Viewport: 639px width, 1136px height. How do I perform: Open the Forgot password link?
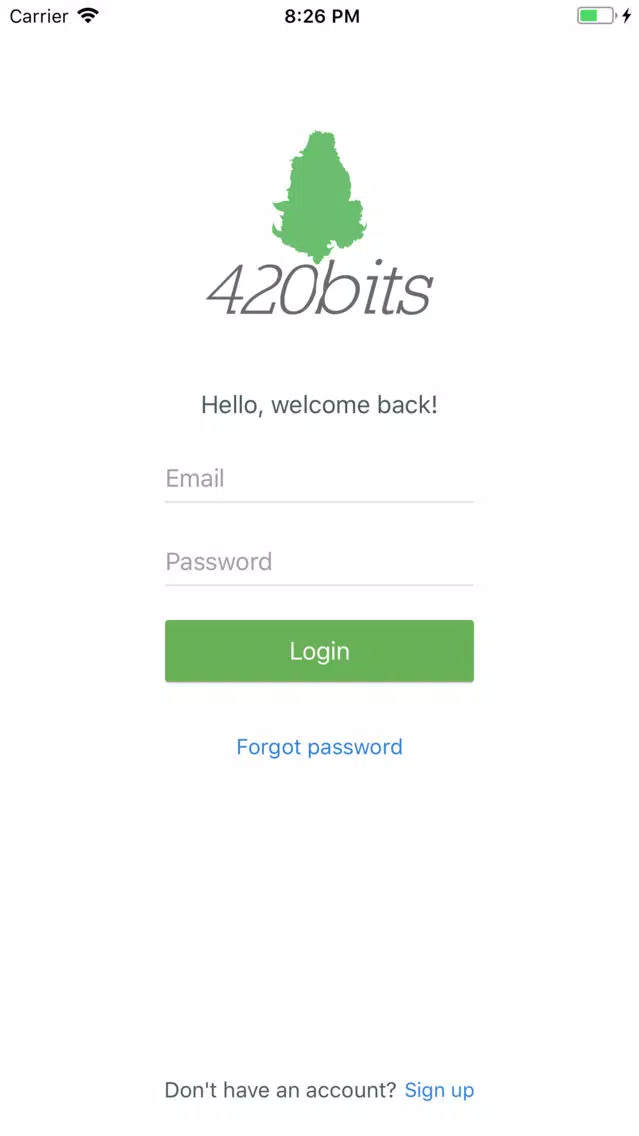pyautogui.click(x=320, y=747)
